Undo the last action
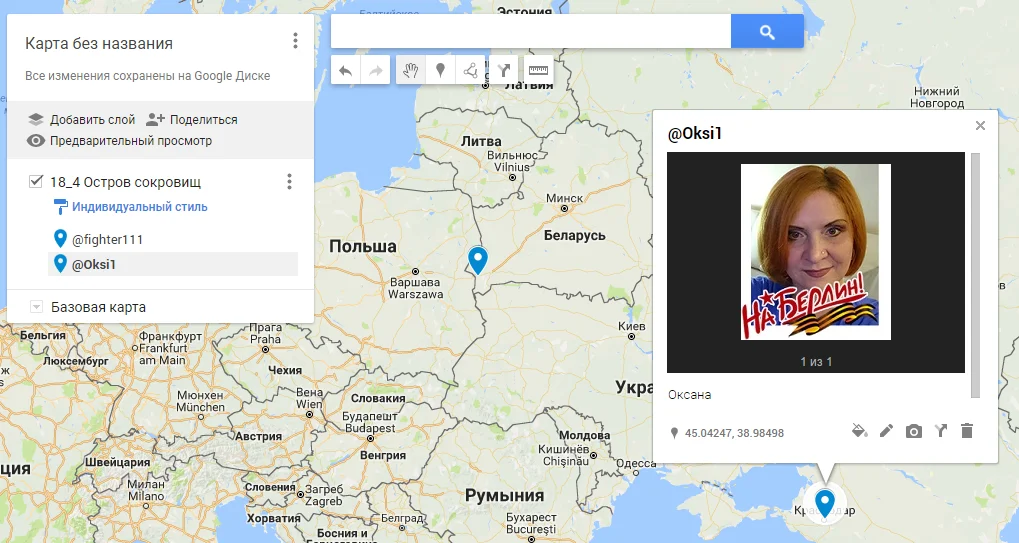The image size is (1019, 543). [x=346, y=70]
